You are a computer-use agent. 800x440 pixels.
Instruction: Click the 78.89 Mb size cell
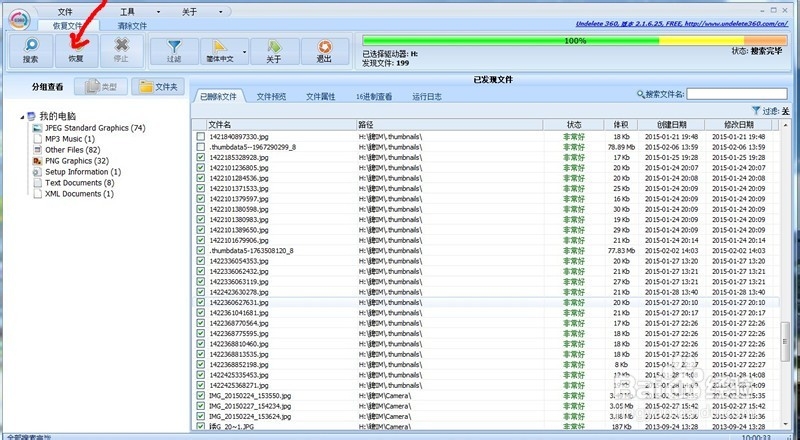[x=621, y=147]
